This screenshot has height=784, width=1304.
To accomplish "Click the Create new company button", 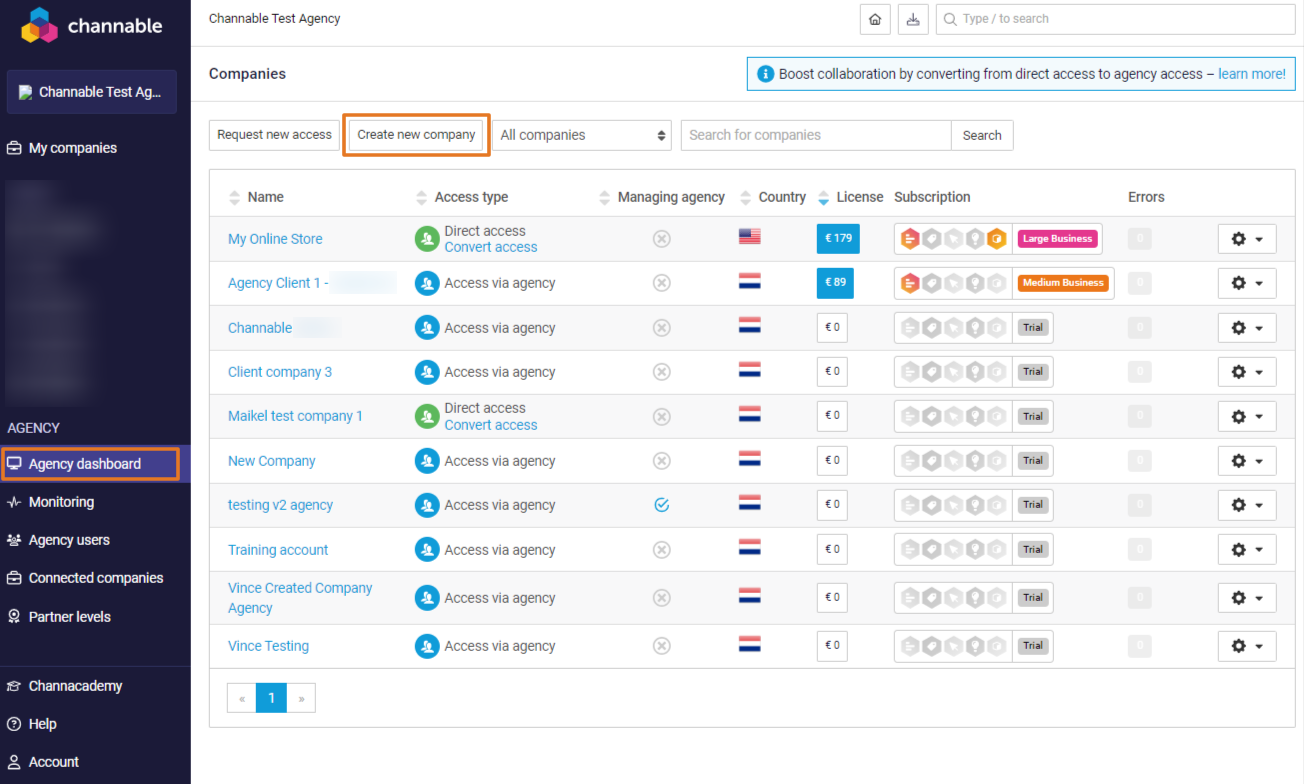I will [416, 135].
